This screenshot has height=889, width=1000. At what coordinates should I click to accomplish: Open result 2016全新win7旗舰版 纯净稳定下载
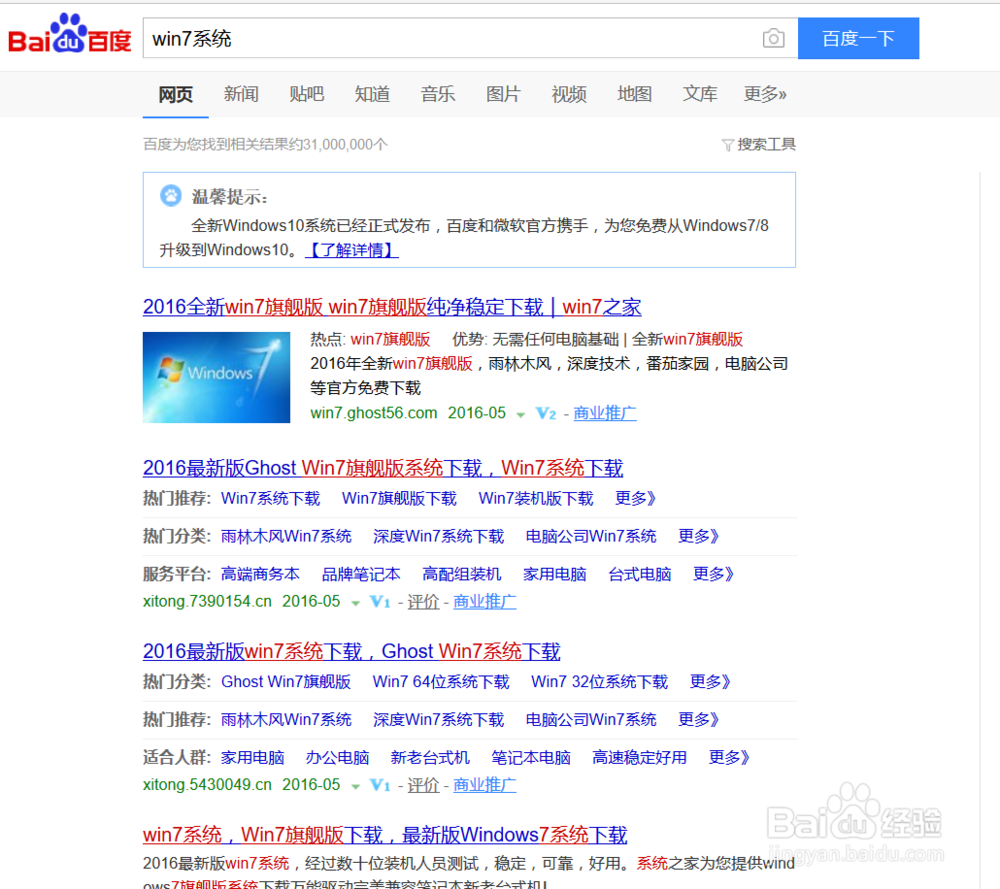coord(392,307)
